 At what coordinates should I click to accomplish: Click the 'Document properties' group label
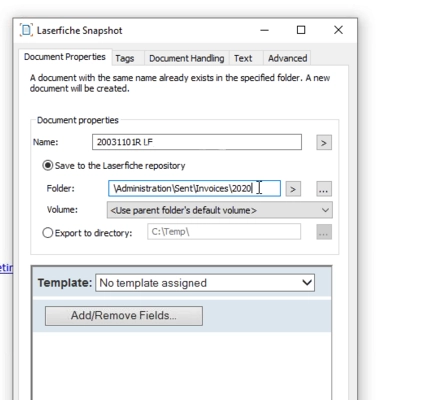[78, 120]
